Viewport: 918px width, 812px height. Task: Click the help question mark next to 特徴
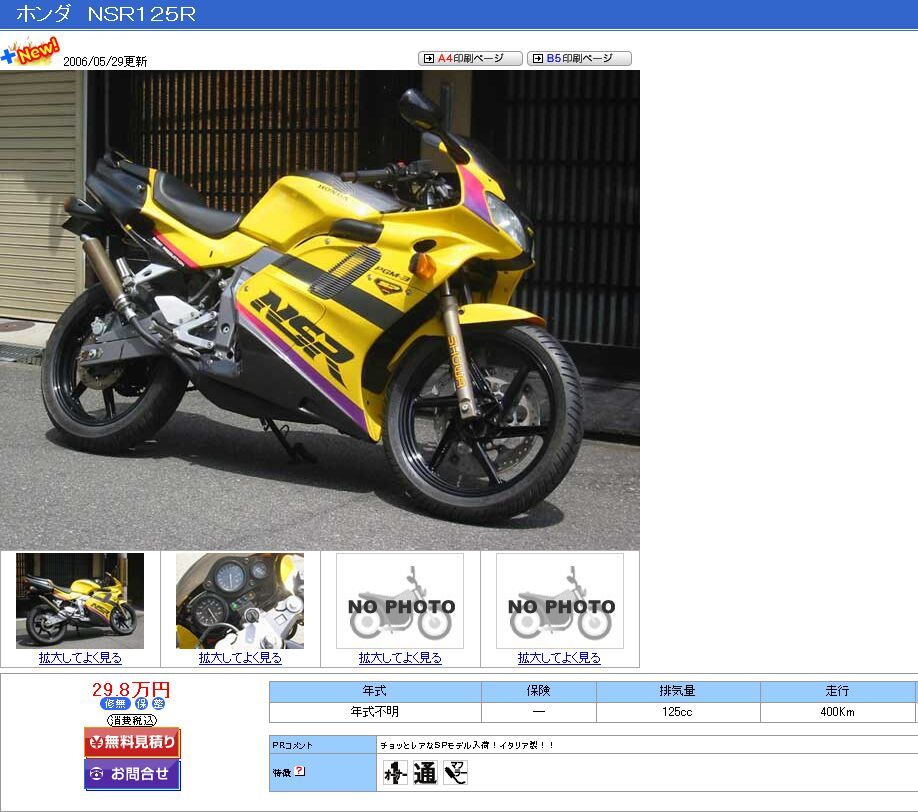click(x=300, y=771)
